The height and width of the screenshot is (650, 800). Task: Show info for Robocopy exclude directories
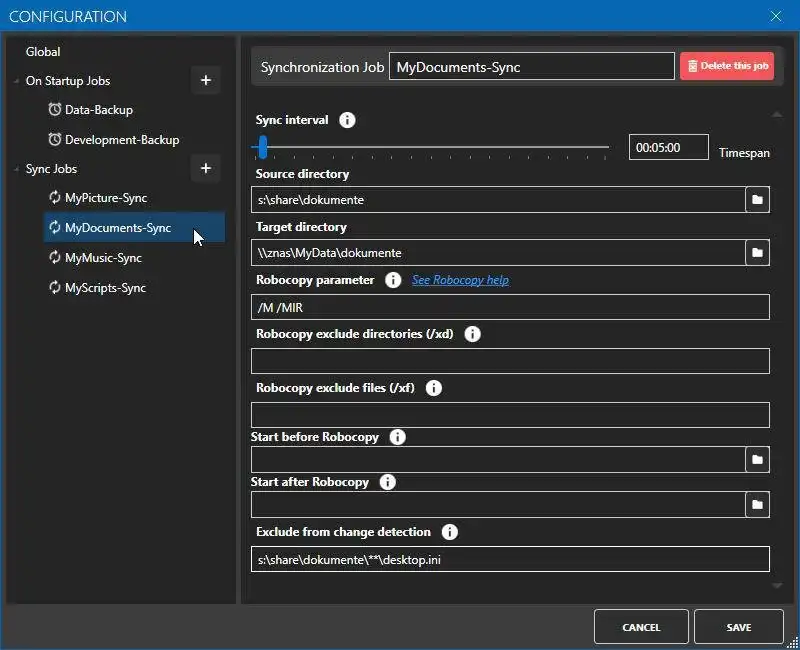[x=473, y=334]
